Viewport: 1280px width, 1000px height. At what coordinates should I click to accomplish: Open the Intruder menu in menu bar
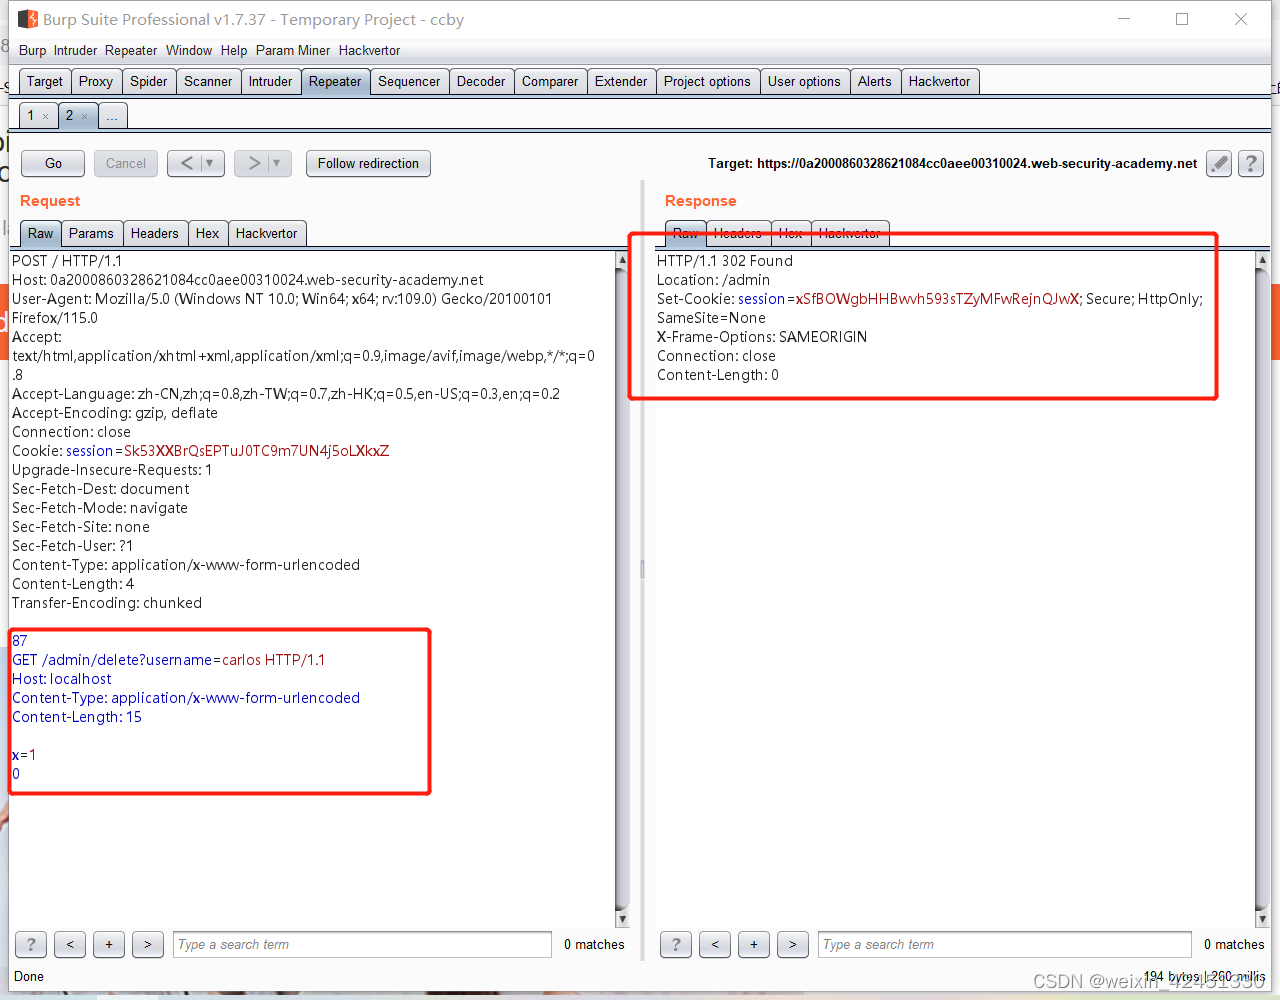pos(76,50)
